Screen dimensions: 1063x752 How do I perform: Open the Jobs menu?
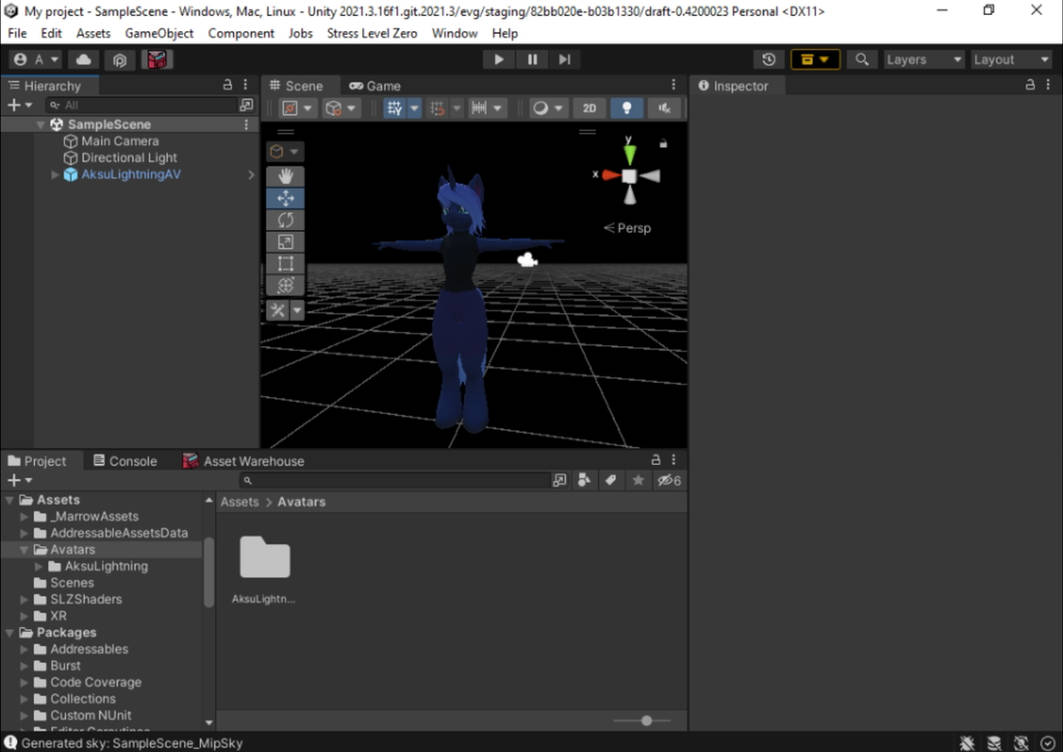(300, 33)
